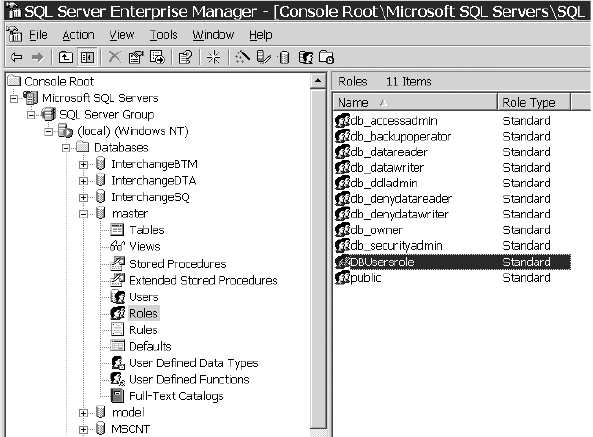Open the Help menu
The image size is (593, 437).
tap(261, 35)
